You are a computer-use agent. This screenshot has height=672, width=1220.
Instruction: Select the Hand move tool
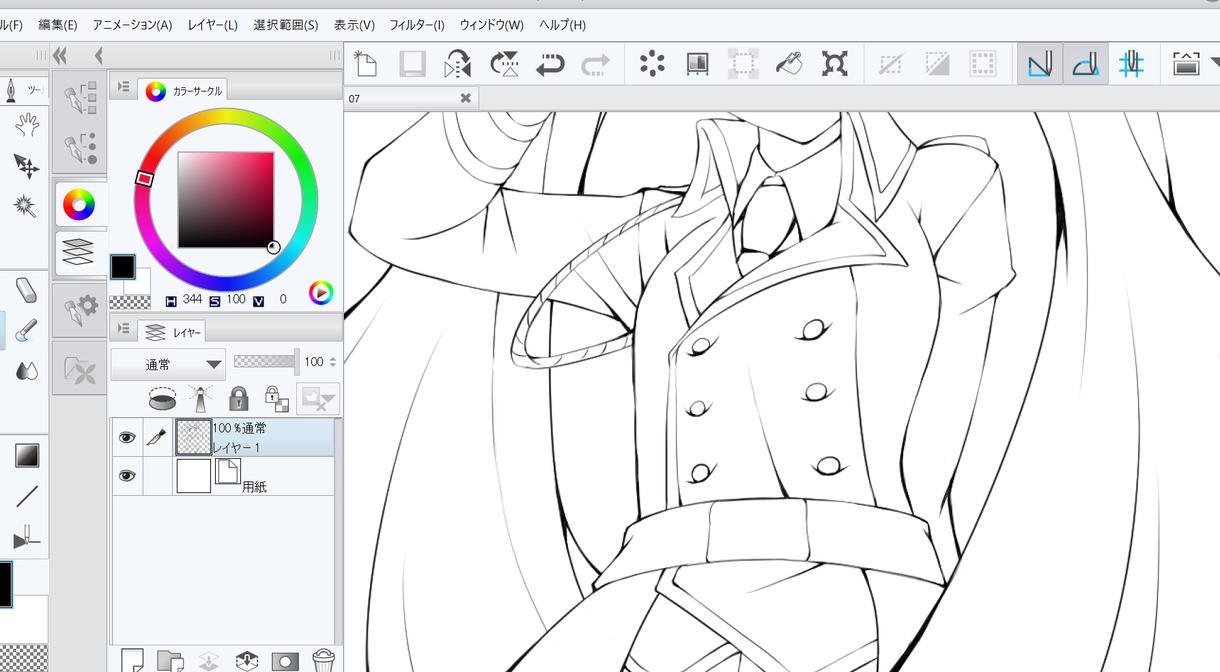[x=26, y=125]
